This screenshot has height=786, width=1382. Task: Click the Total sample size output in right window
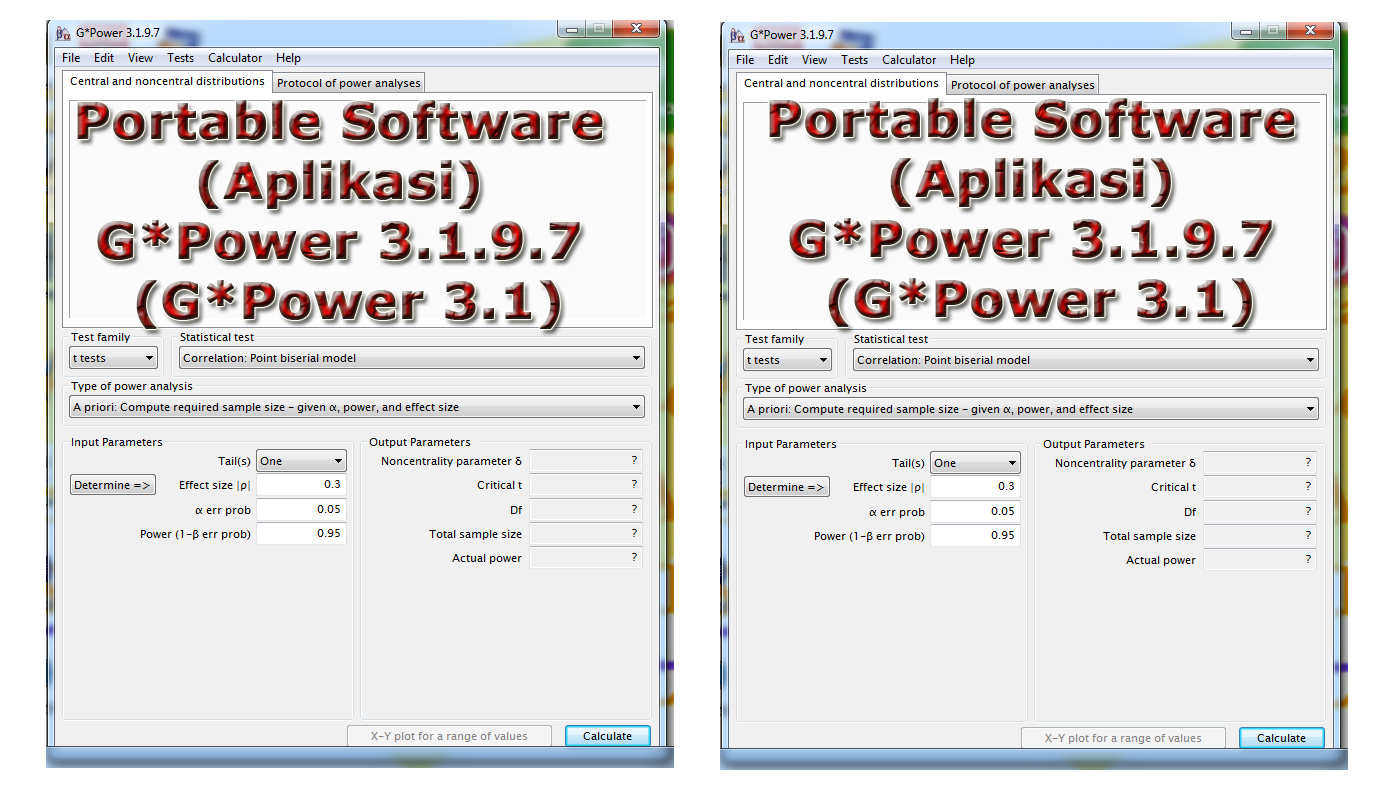point(1260,536)
